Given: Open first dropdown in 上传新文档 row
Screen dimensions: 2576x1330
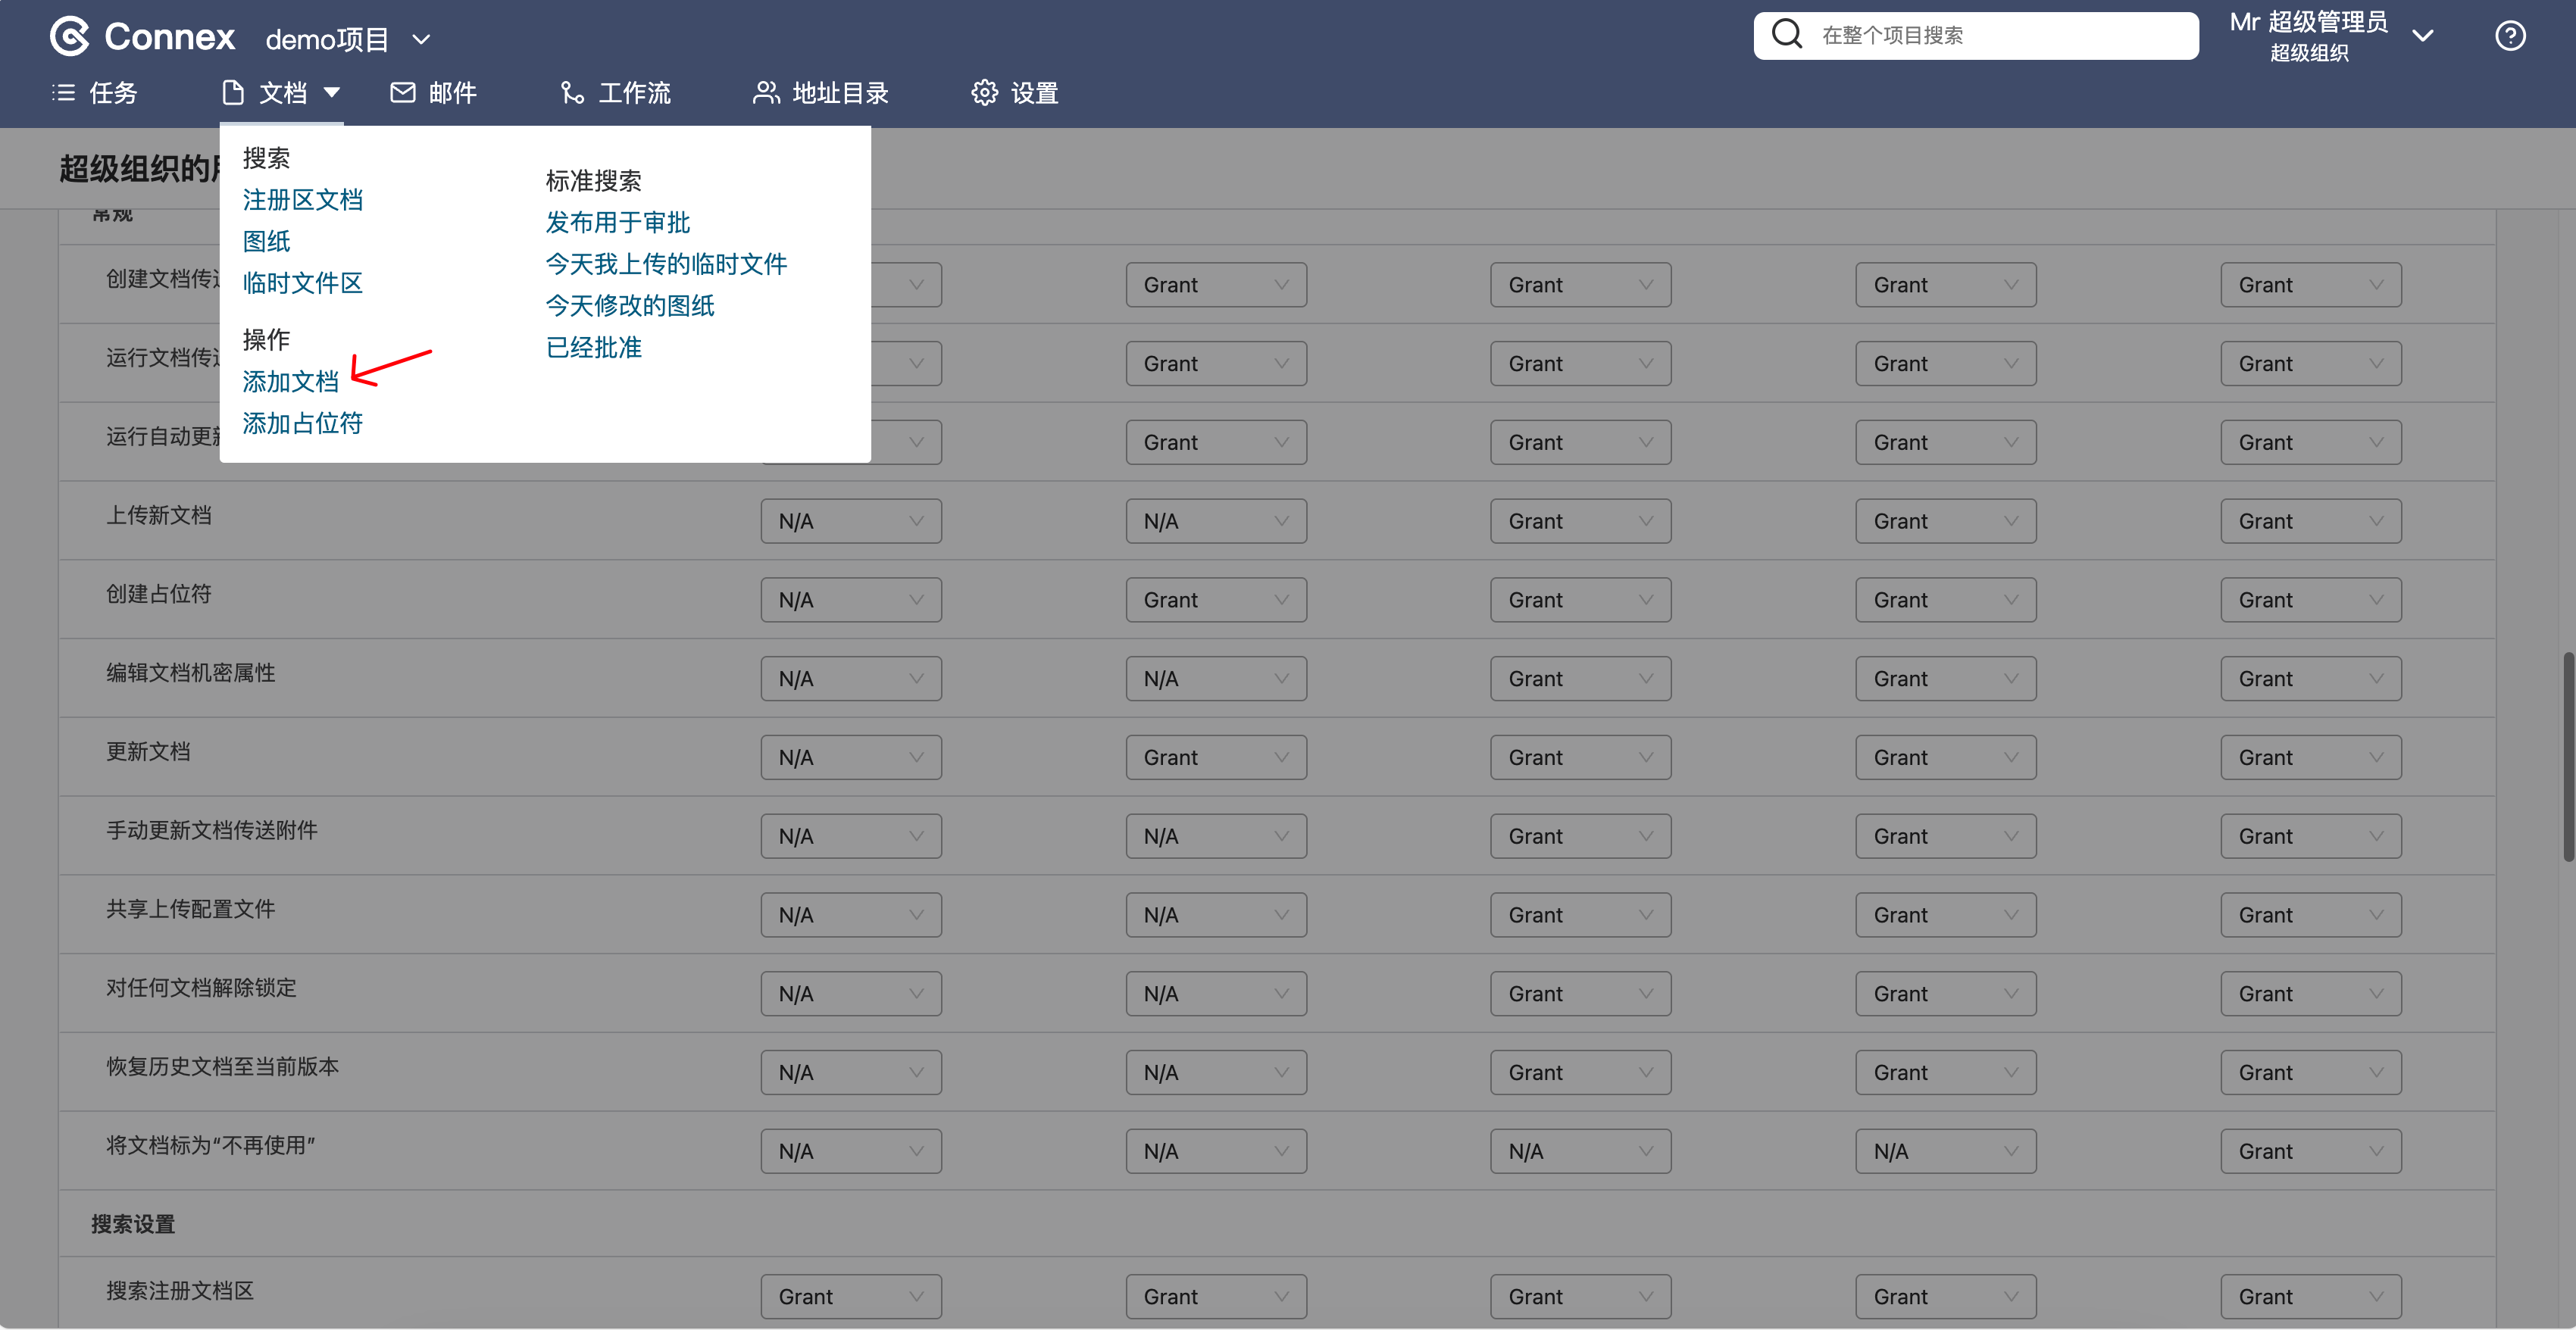Looking at the screenshot, I should coord(850,521).
